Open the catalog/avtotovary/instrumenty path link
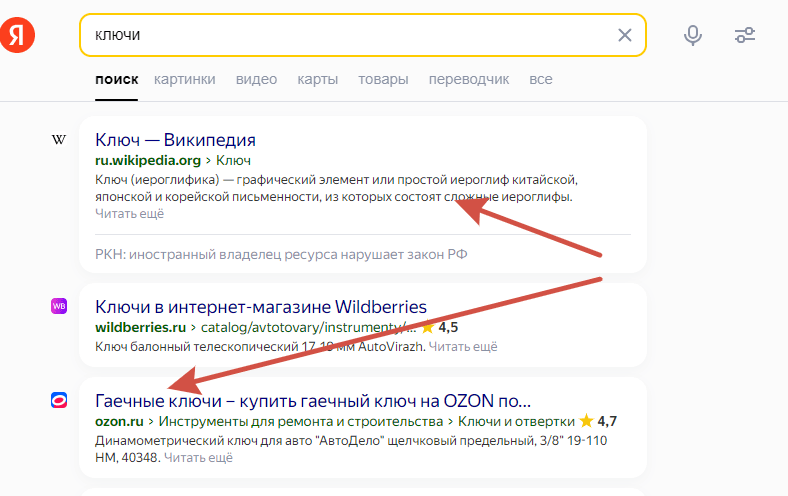This screenshot has height=496, width=788. [x=308, y=327]
